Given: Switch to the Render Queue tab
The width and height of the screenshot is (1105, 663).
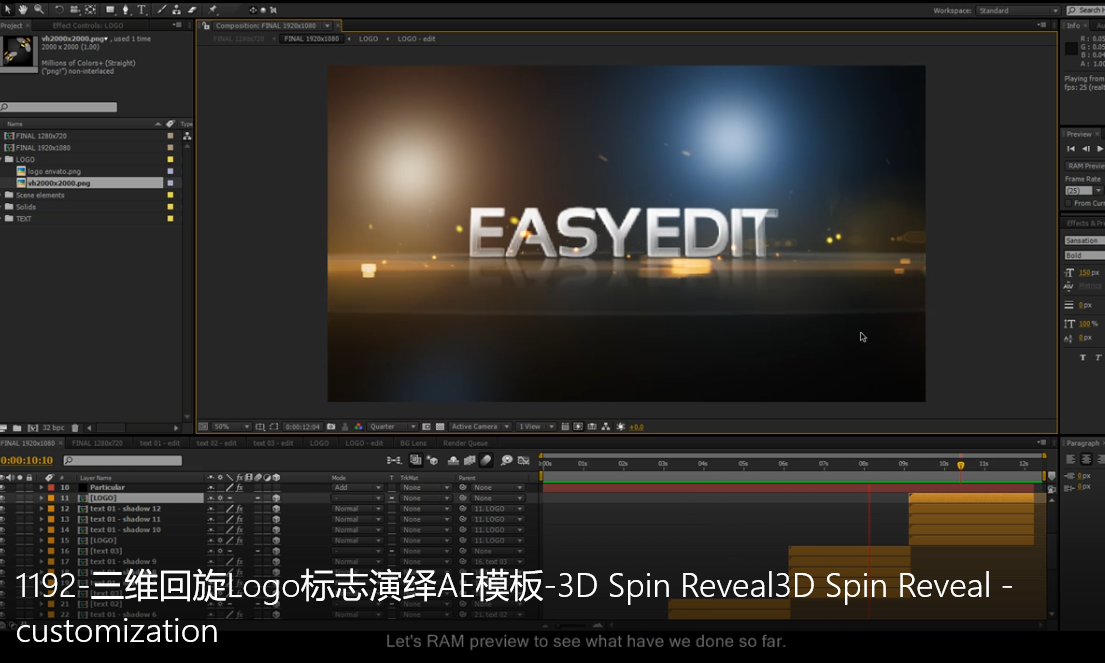Looking at the screenshot, I should (x=465, y=443).
